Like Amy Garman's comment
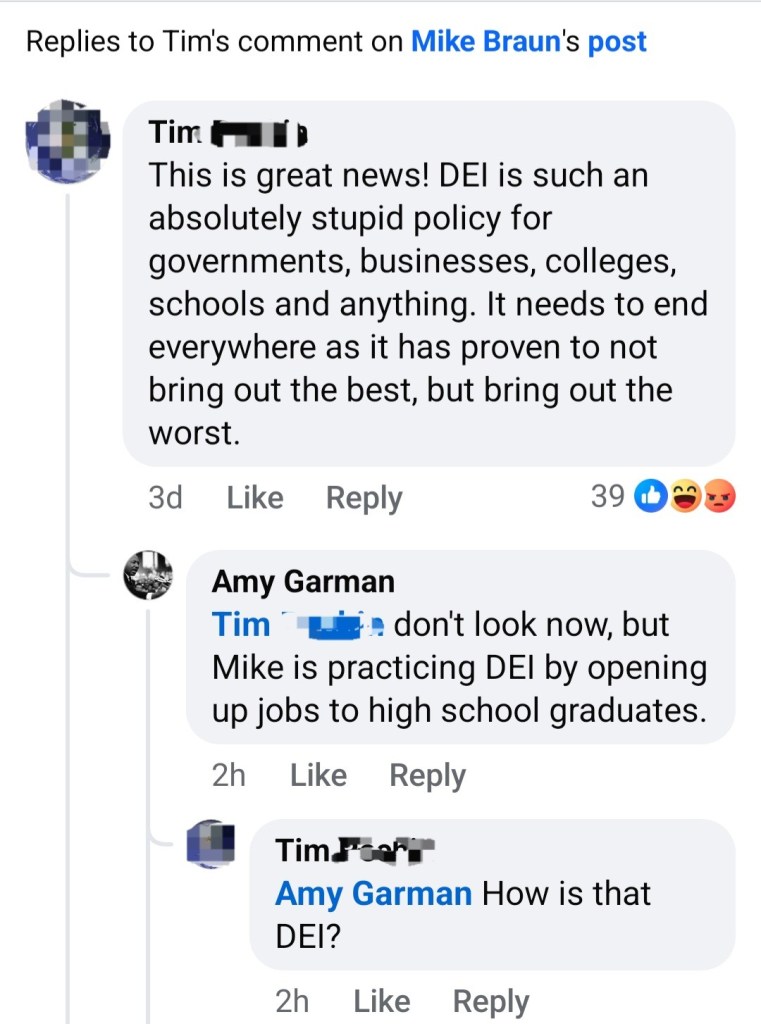This screenshot has height=1024, width=761. (318, 775)
